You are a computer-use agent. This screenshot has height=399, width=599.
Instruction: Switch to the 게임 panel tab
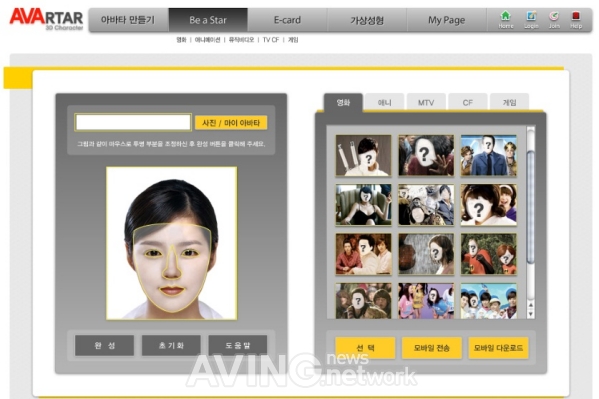[509, 102]
